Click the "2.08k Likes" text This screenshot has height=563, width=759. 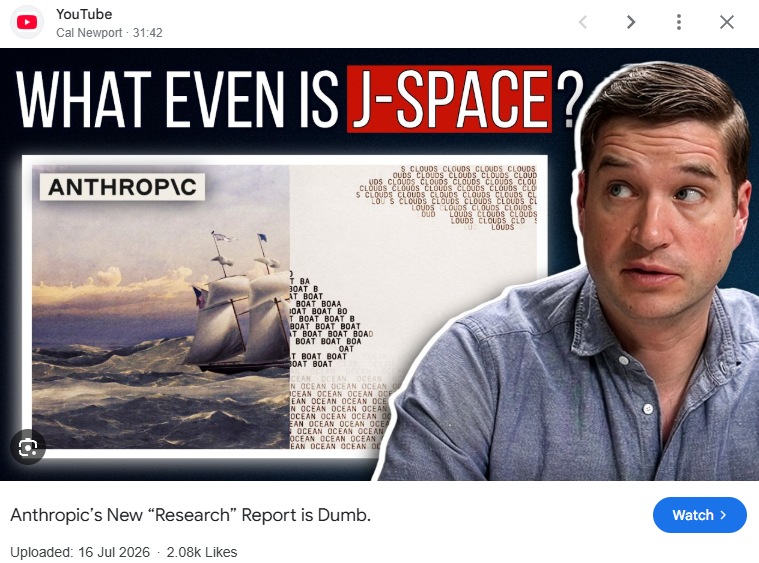tap(202, 552)
